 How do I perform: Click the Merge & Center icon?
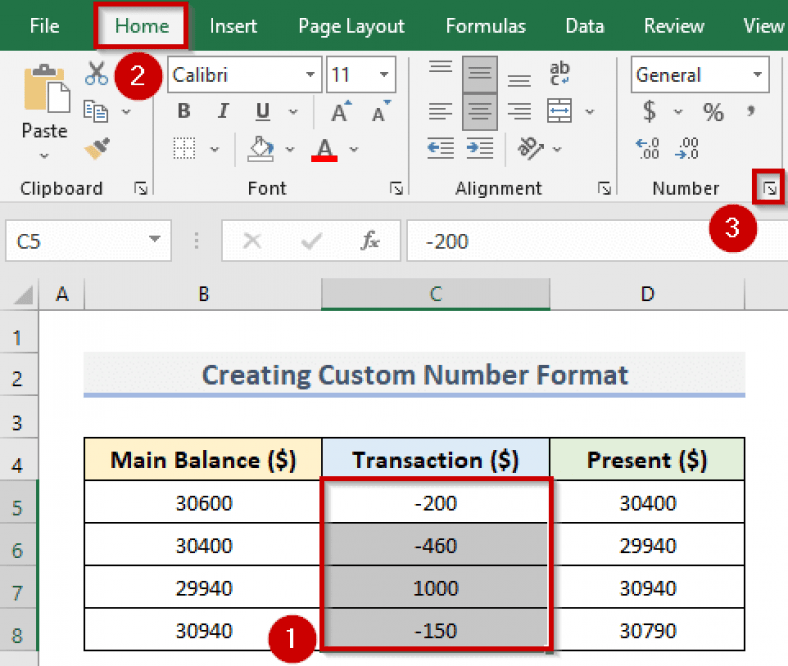tap(559, 111)
